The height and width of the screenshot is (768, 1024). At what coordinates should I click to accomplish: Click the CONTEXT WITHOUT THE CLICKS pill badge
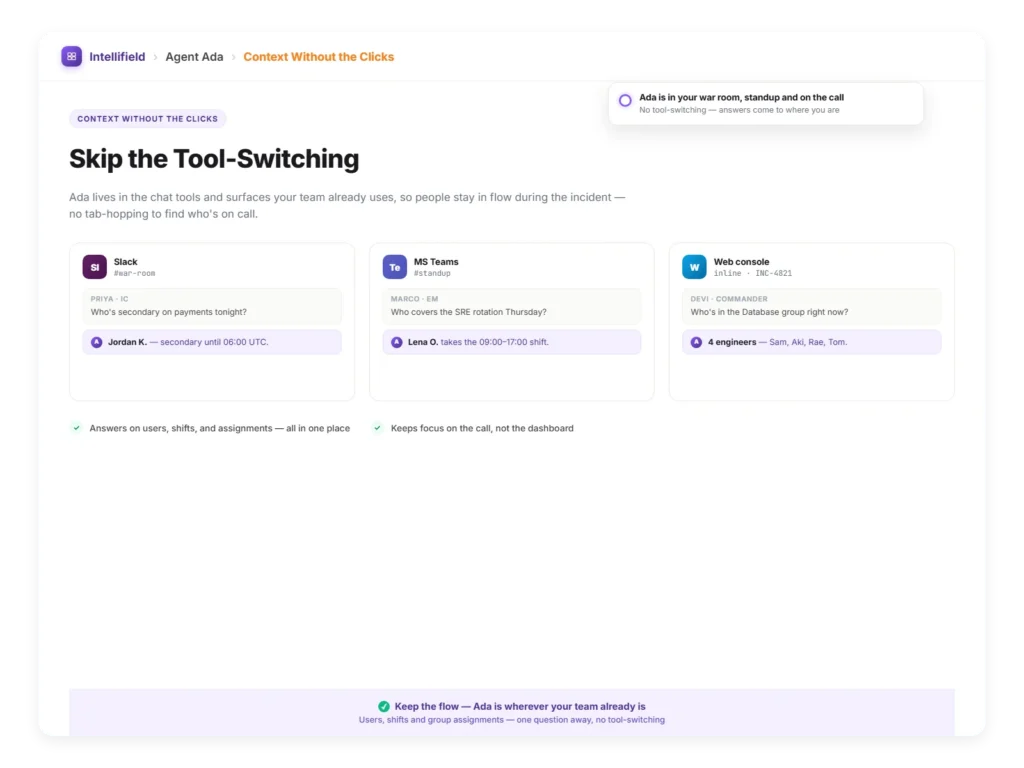click(148, 119)
